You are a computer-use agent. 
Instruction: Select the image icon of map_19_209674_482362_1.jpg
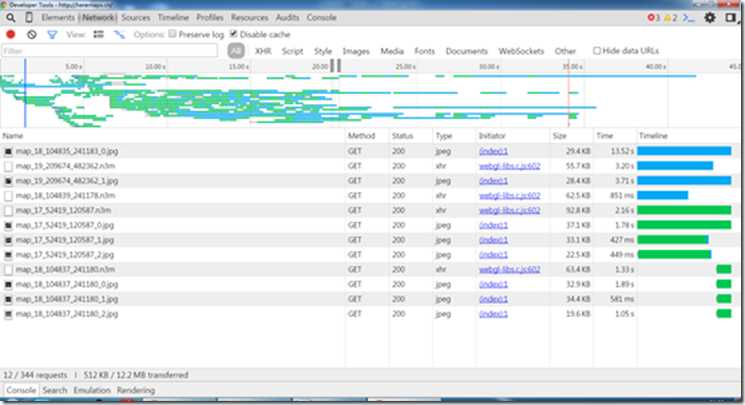[8, 181]
